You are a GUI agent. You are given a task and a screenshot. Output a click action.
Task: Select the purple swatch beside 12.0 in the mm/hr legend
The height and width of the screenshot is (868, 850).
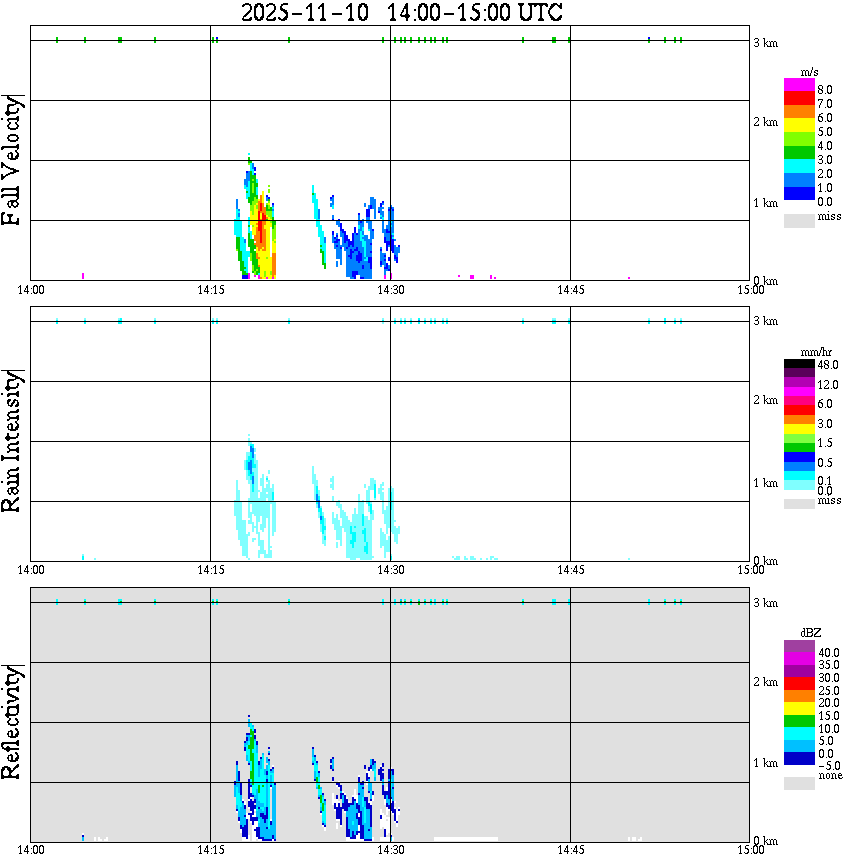tap(799, 383)
